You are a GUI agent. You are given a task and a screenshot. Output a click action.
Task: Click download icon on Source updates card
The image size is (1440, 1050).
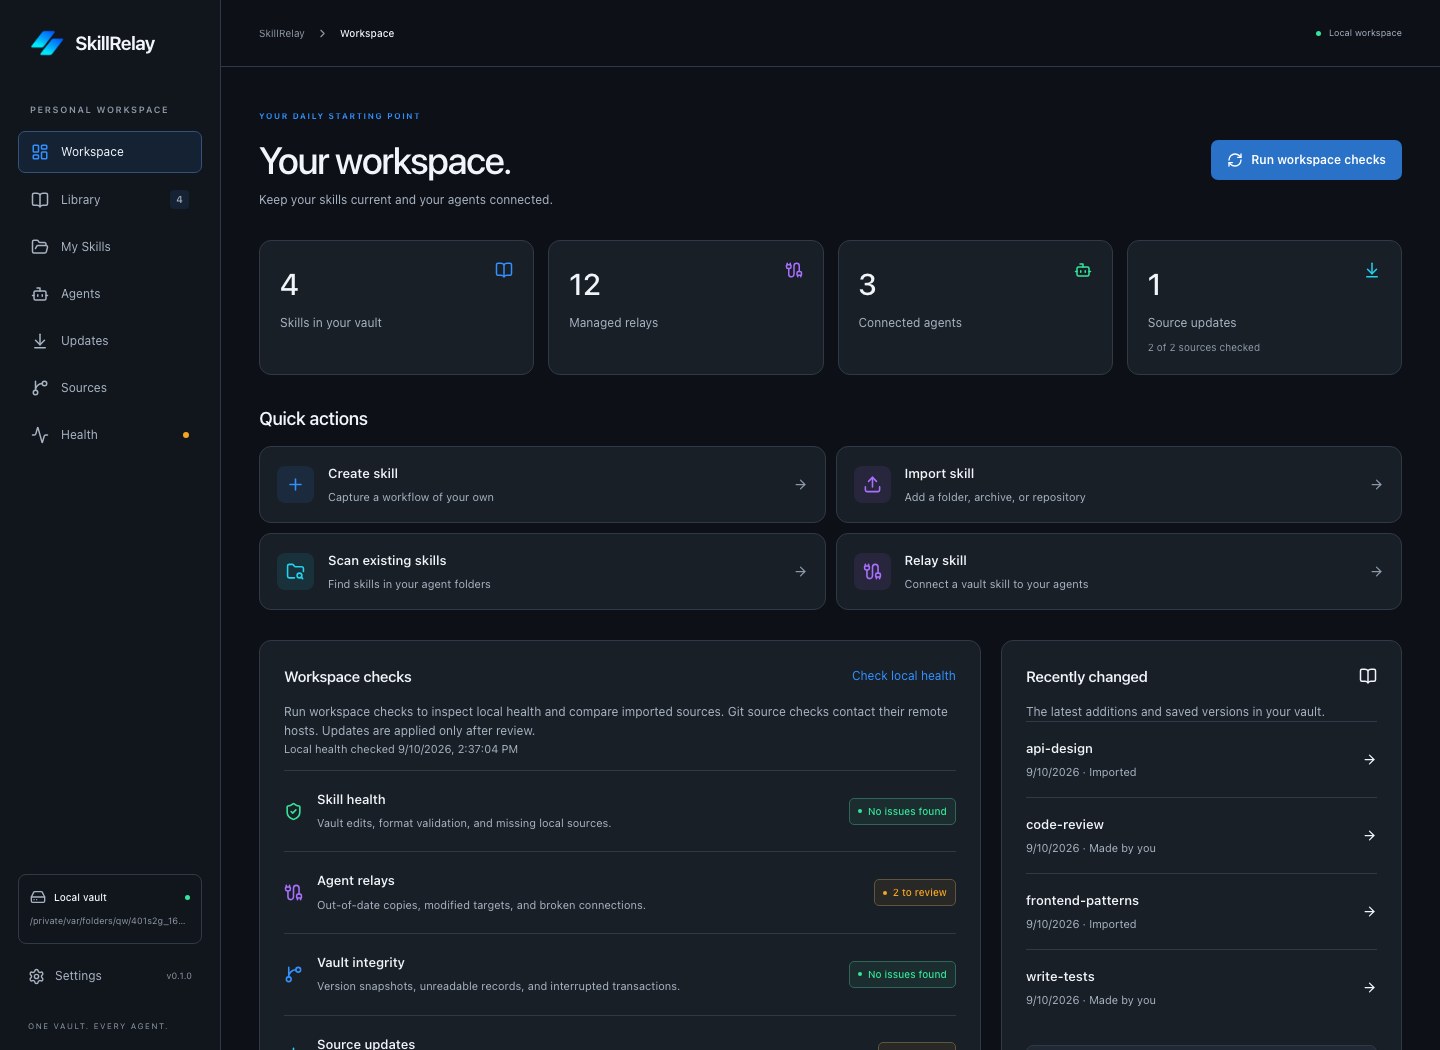[1372, 270]
